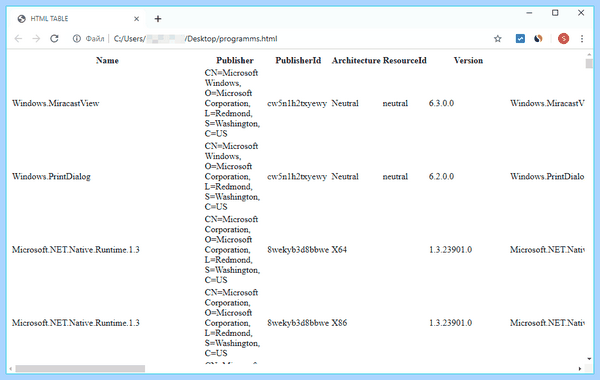The height and width of the screenshot is (380, 600).
Task: Click version 6.3.0.0 cell
Action: (x=441, y=103)
